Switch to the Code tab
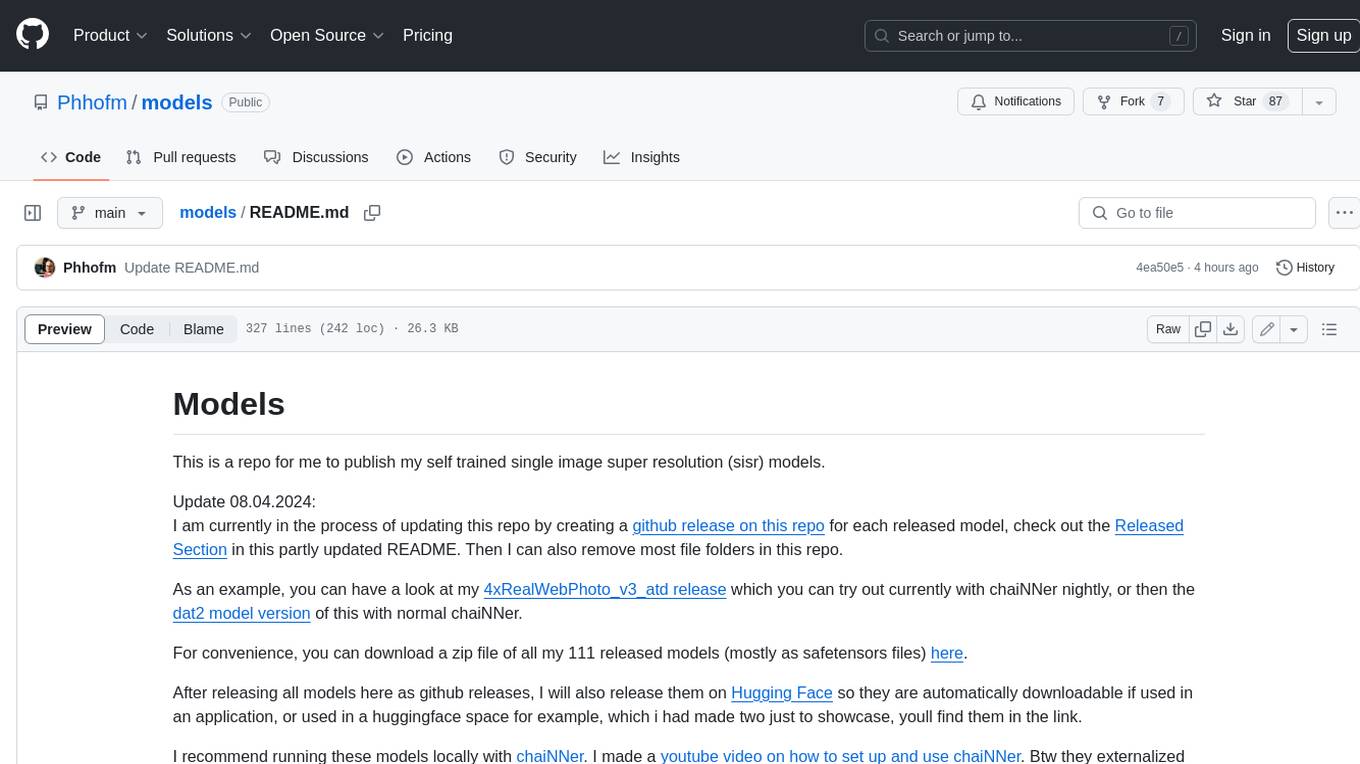1360x764 pixels. click(x=71, y=157)
